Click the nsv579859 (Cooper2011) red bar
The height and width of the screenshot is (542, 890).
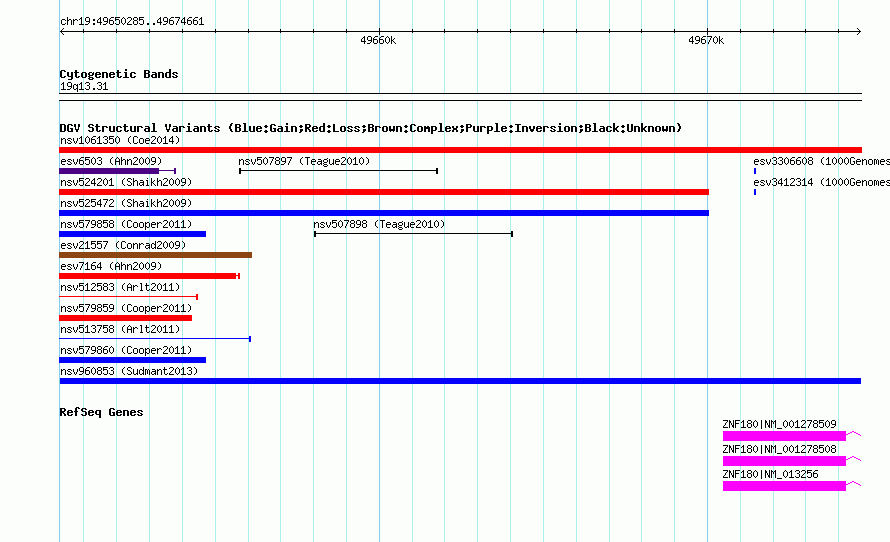coord(125,318)
